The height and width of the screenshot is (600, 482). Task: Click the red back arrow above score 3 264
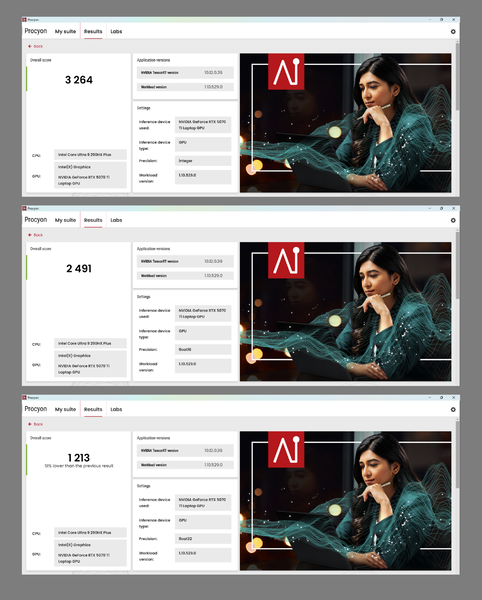30,46
